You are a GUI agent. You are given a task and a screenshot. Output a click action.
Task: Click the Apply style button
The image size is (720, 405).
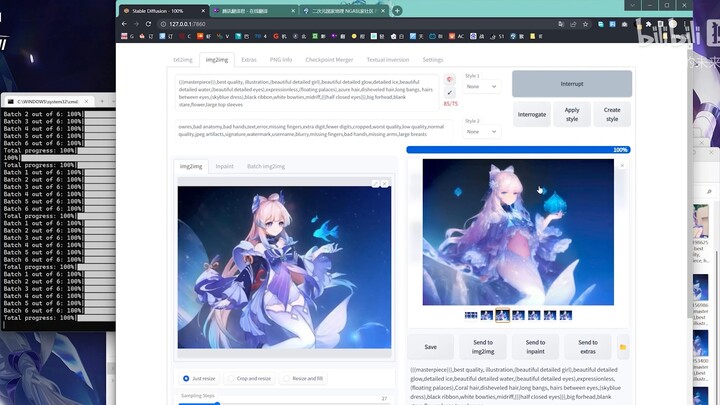pos(572,114)
